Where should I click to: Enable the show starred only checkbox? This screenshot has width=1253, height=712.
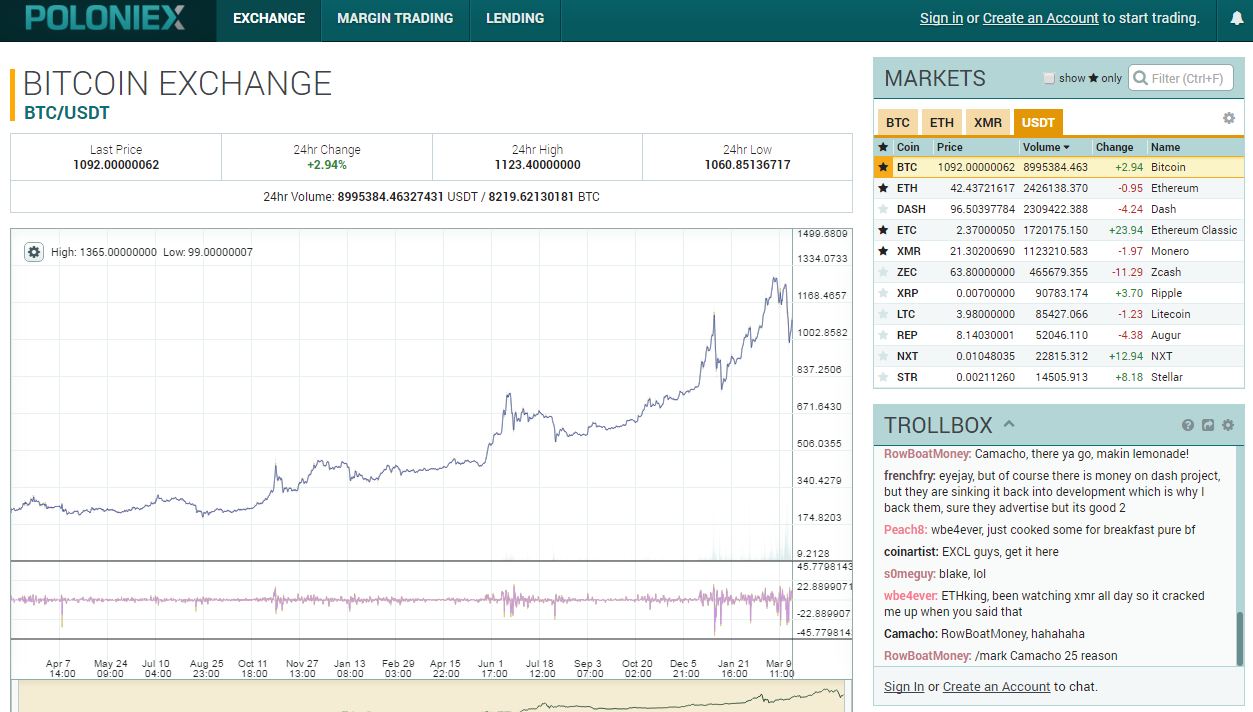tap(1049, 78)
